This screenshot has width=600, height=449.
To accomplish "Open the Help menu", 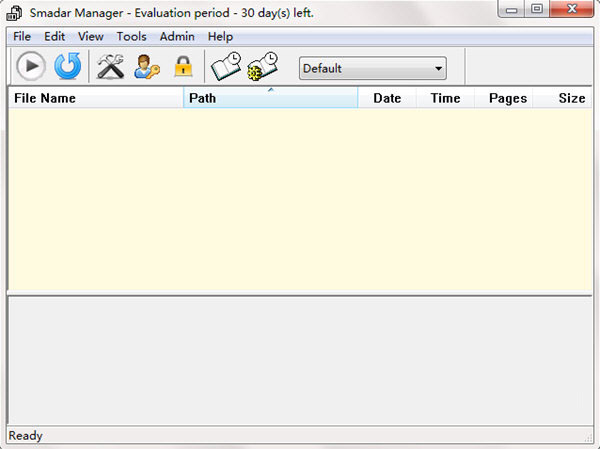I will click(220, 36).
